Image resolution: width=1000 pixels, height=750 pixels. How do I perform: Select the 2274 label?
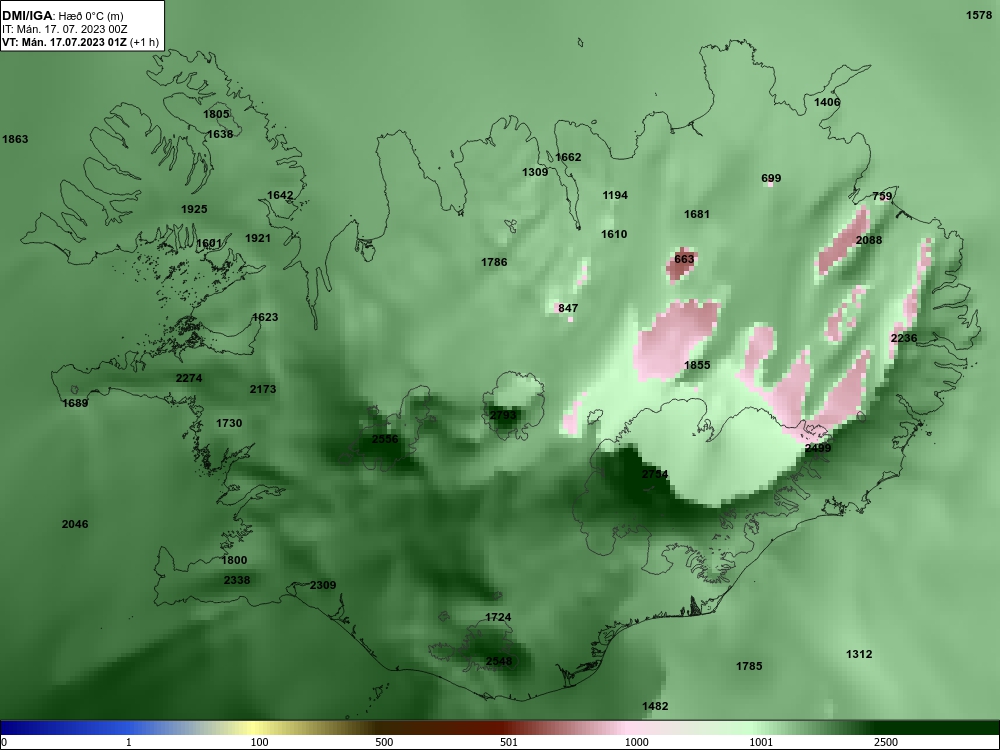pos(189,378)
